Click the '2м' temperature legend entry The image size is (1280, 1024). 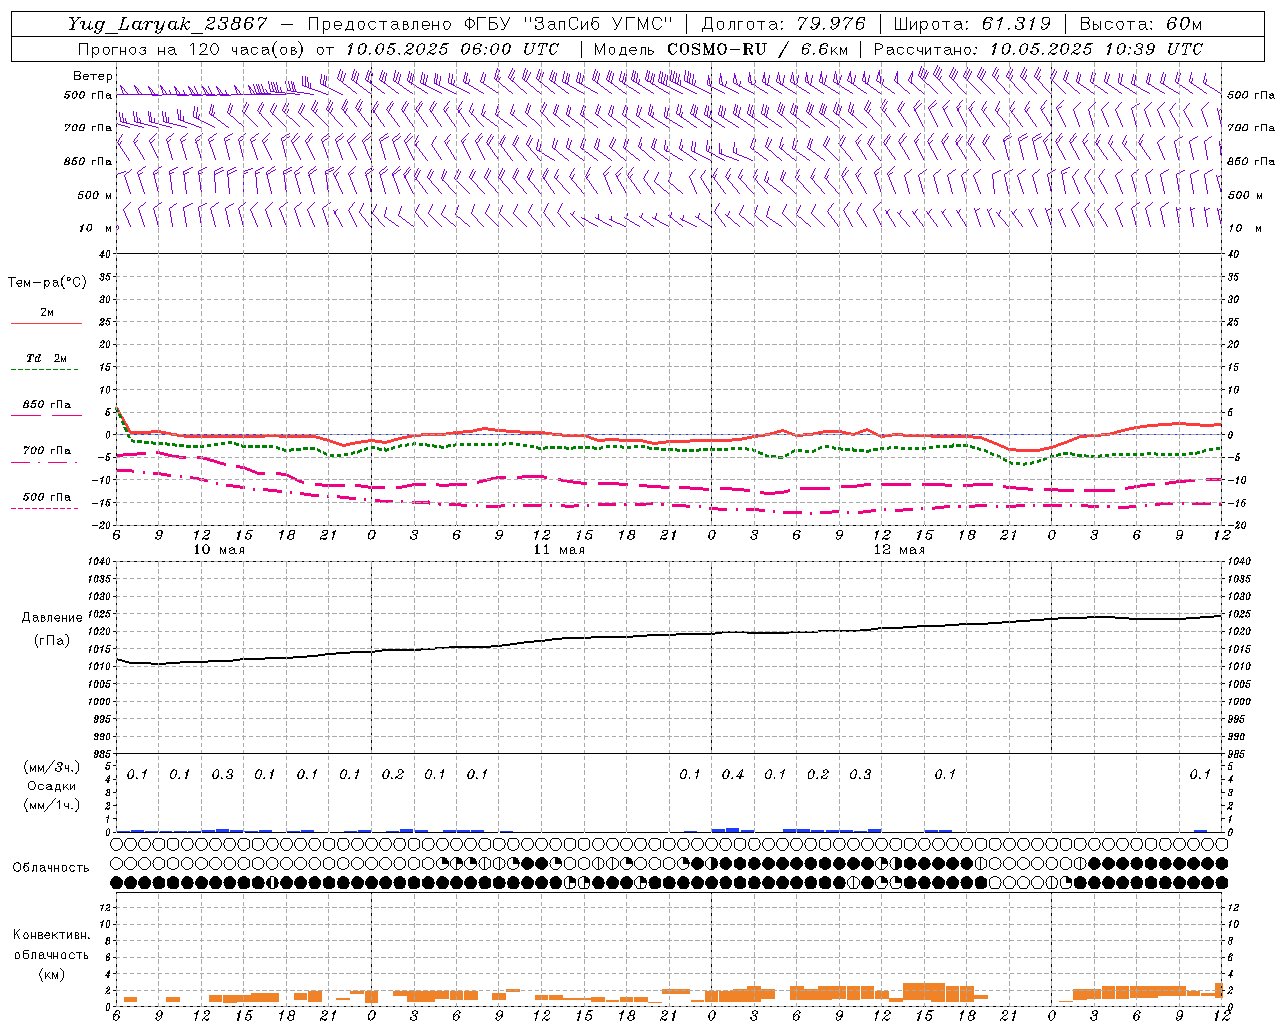click(47, 313)
